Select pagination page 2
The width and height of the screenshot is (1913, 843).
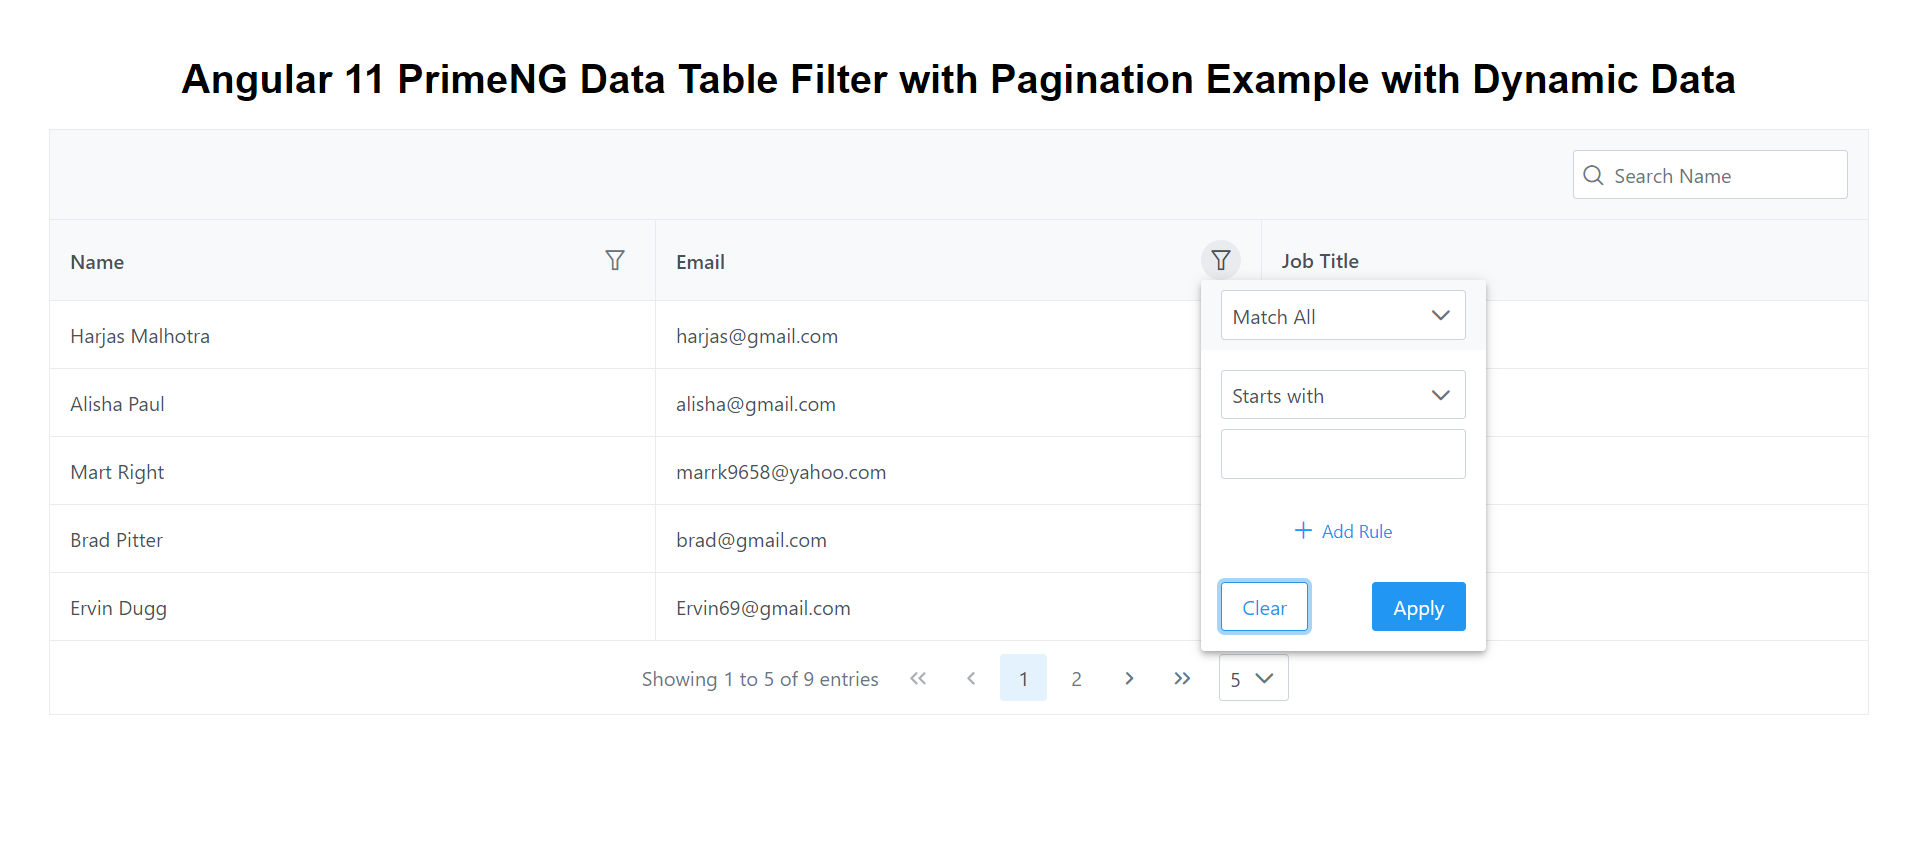pos(1076,678)
